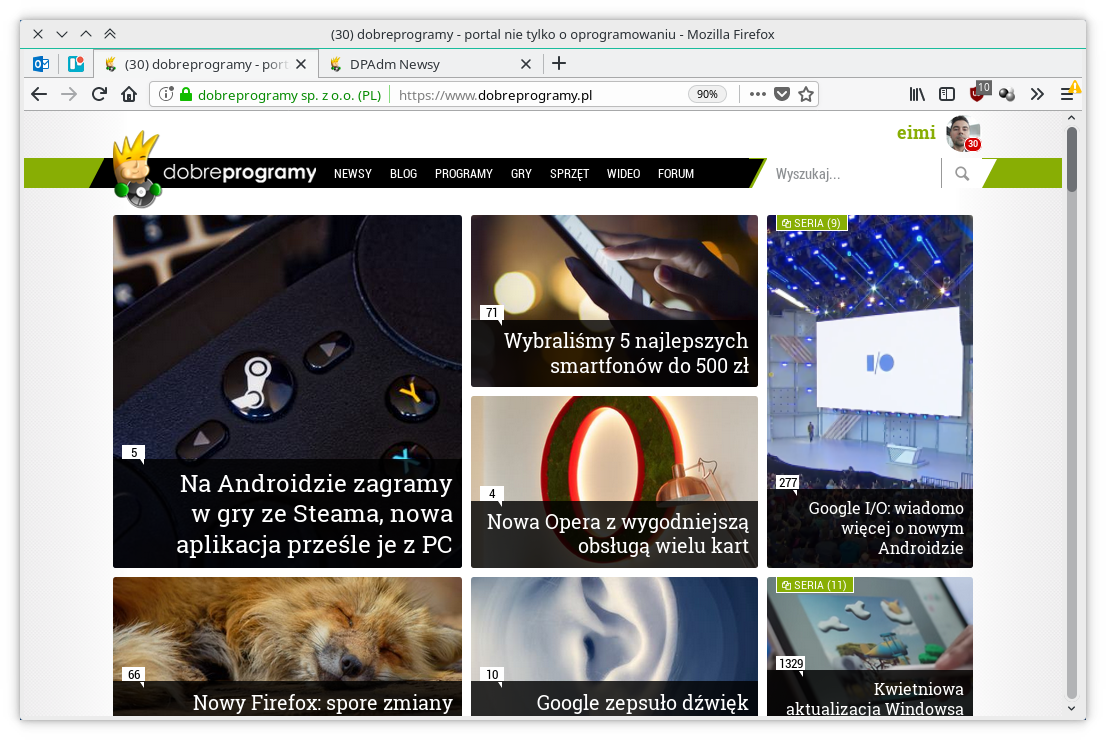
Task: Open the eimi username link
Action: pos(916,133)
